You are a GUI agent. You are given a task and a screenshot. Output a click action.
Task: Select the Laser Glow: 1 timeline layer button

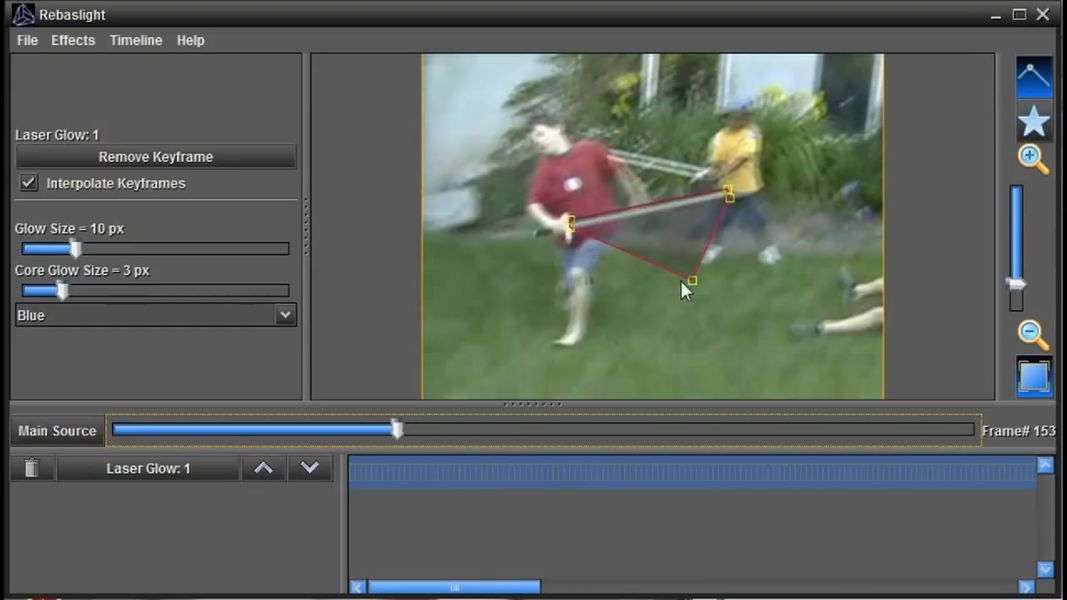(148, 468)
